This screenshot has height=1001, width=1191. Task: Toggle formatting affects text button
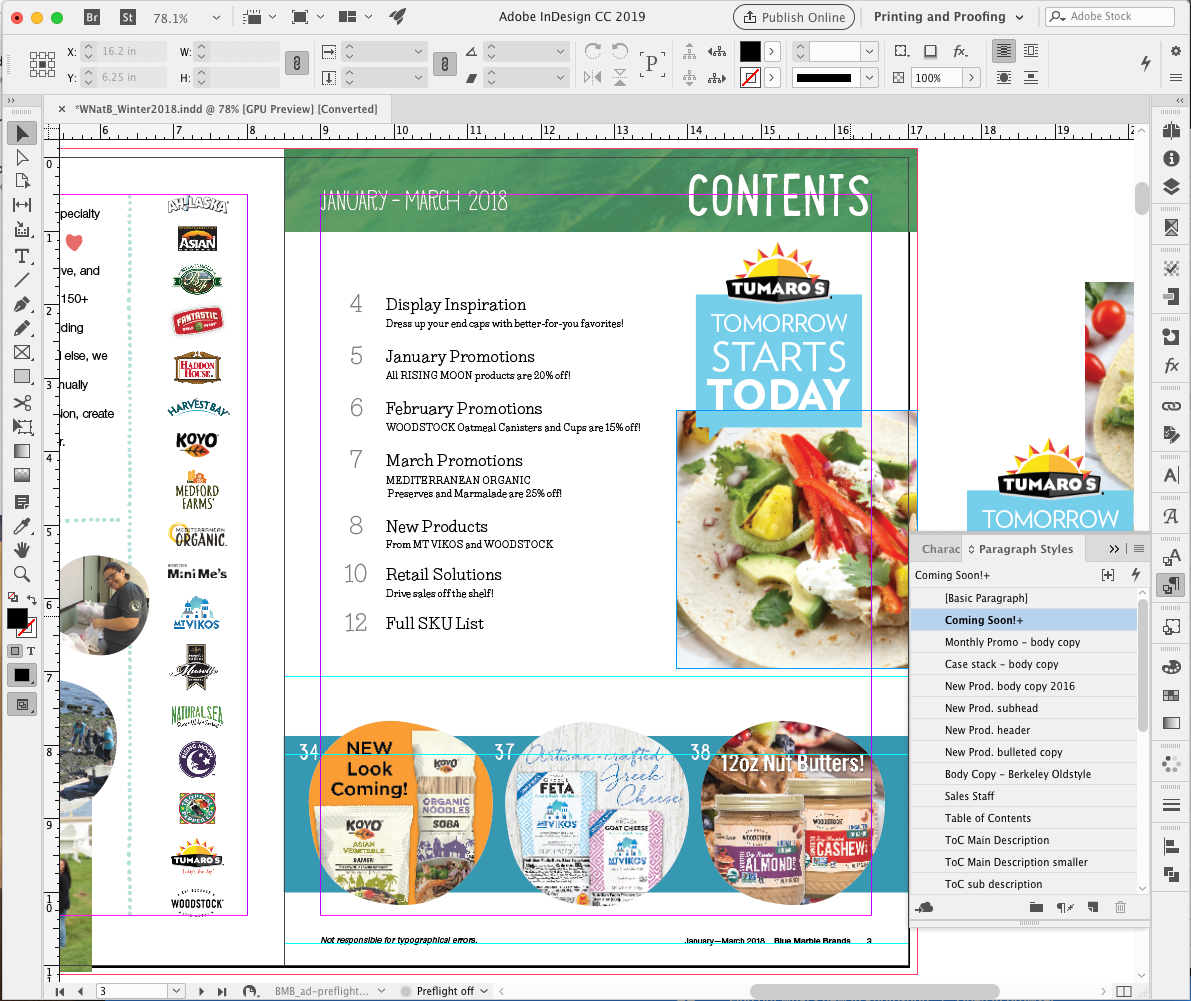coord(31,651)
